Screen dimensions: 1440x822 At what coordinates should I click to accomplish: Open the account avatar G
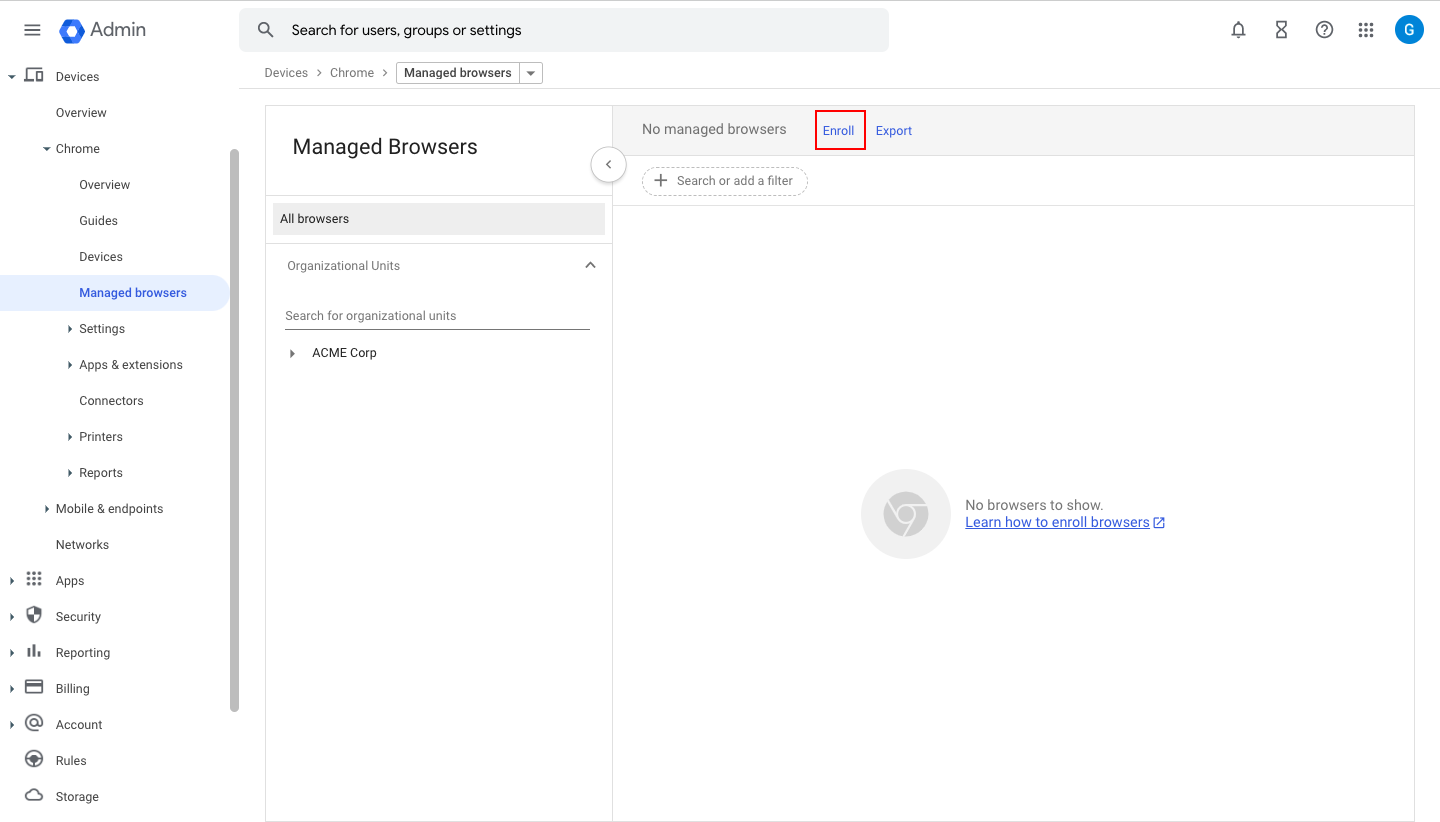[1409, 30]
